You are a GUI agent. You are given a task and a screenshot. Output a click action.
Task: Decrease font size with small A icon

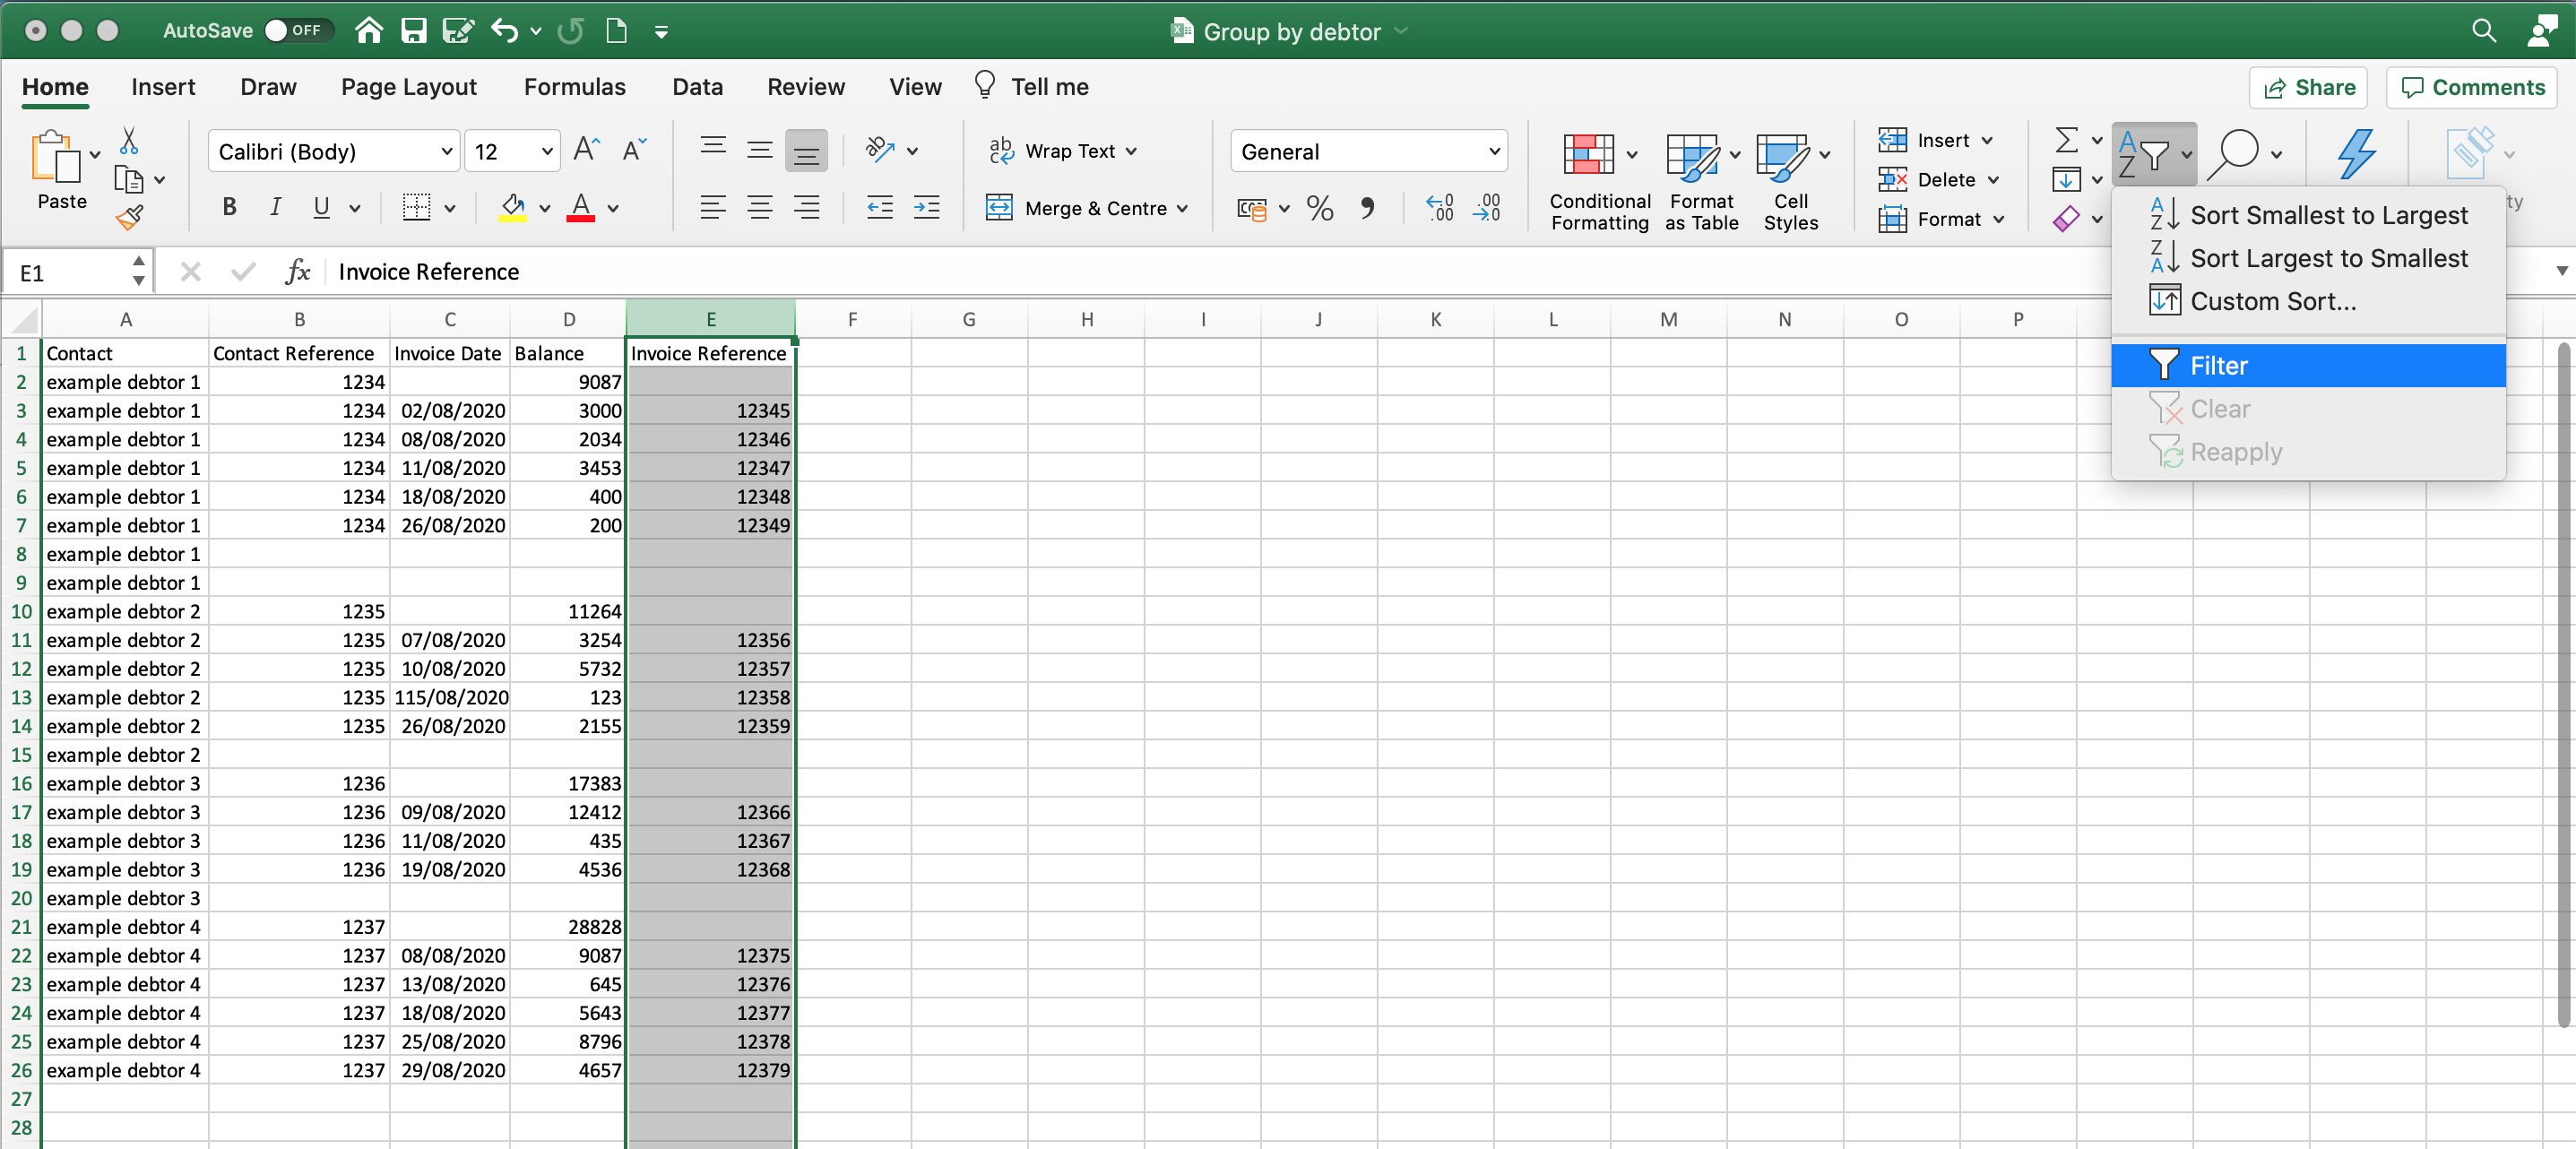(x=634, y=151)
